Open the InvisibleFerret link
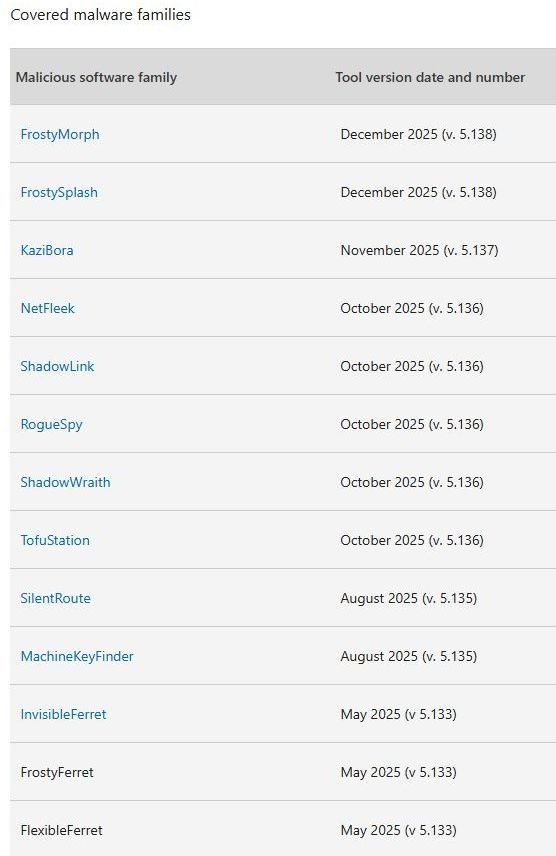 pyautogui.click(x=63, y=714)
